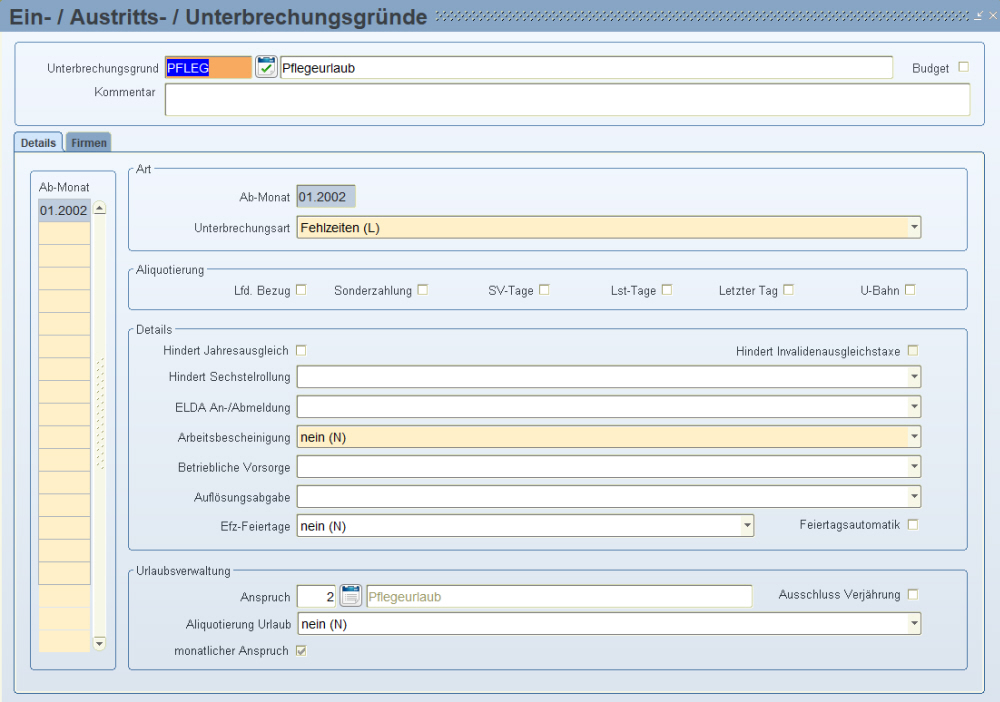The image size is (1000, 702).
Task: Select the 01.2002 entry in Ab-Monat list
Action: point(64,211)
